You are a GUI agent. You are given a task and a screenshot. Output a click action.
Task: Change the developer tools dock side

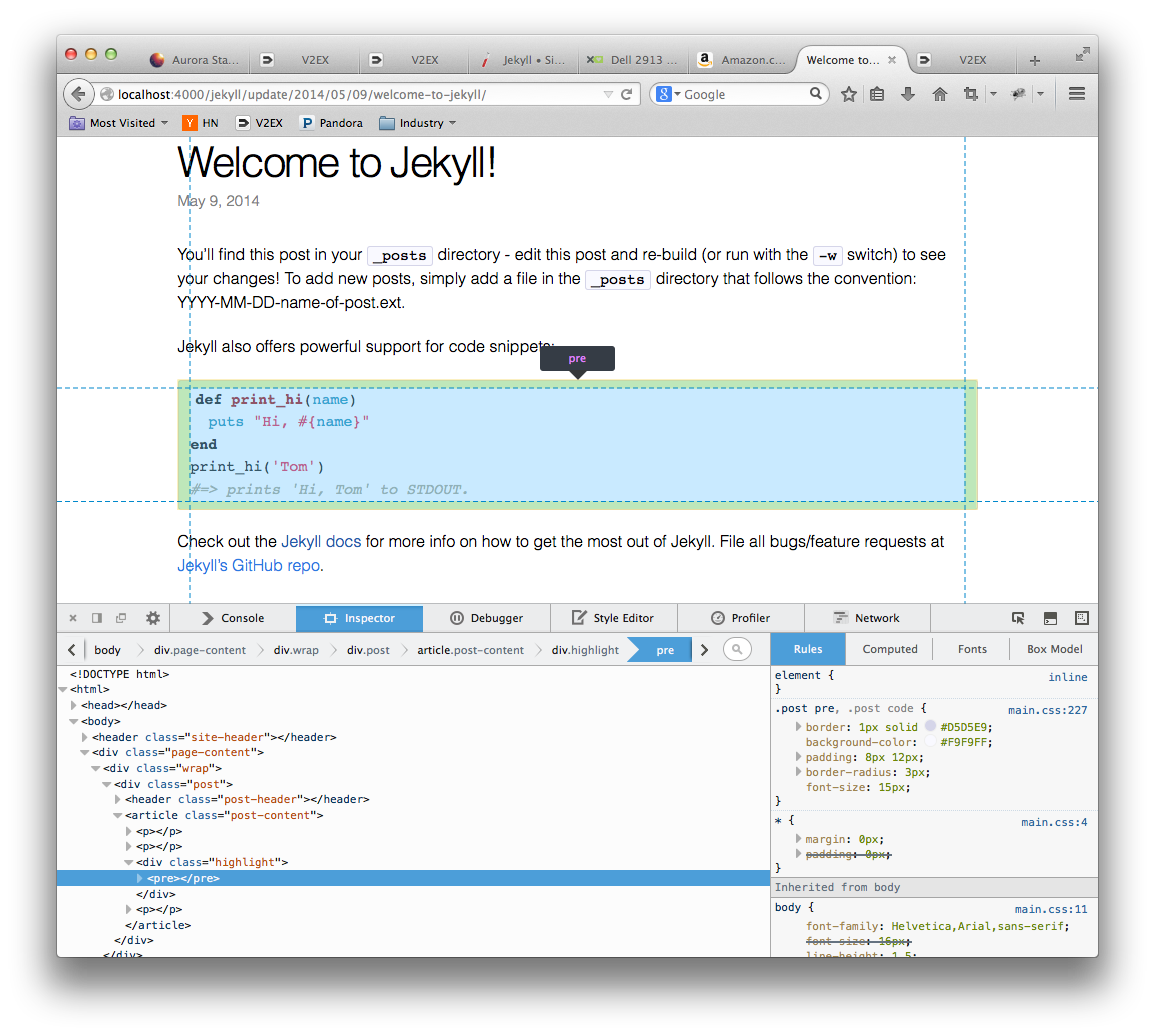tap(96, 618)
